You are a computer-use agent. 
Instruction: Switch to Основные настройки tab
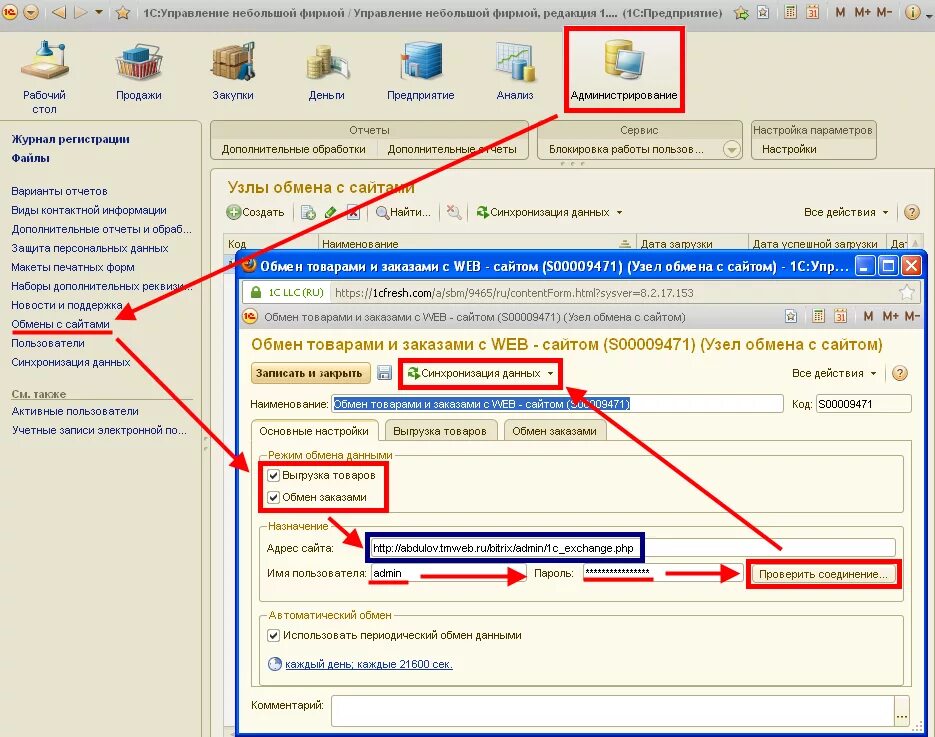314,431
